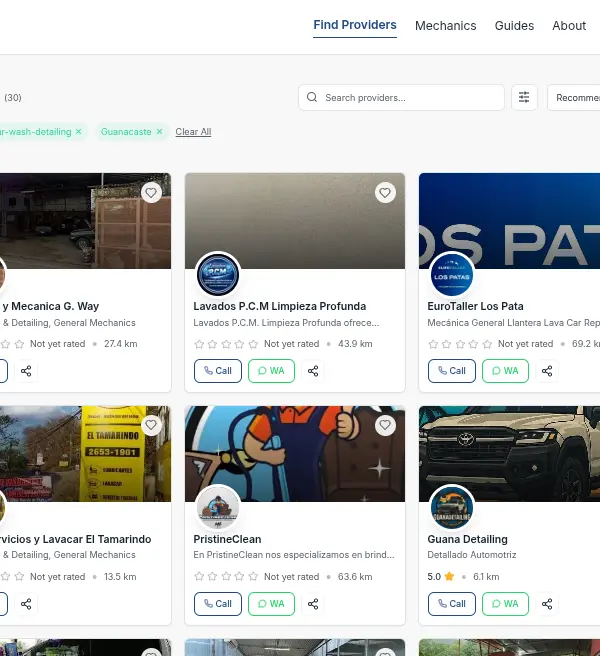Open El Tamarindo yellow sign photo
Screen dimensions: 600x656
(85, 454)
